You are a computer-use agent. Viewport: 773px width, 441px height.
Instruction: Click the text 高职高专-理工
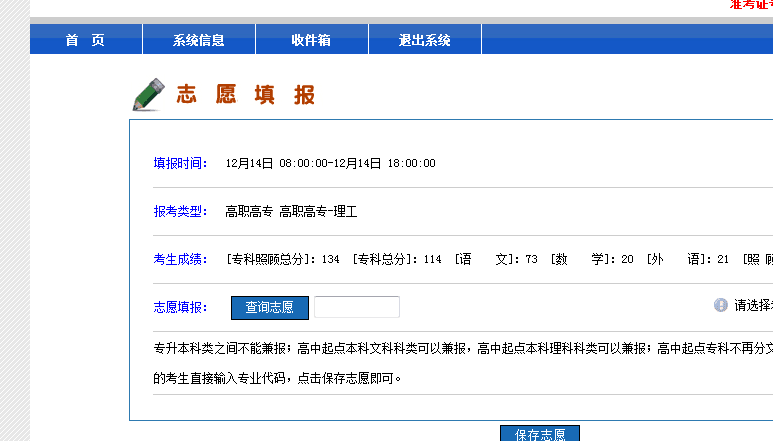[318, 211]
